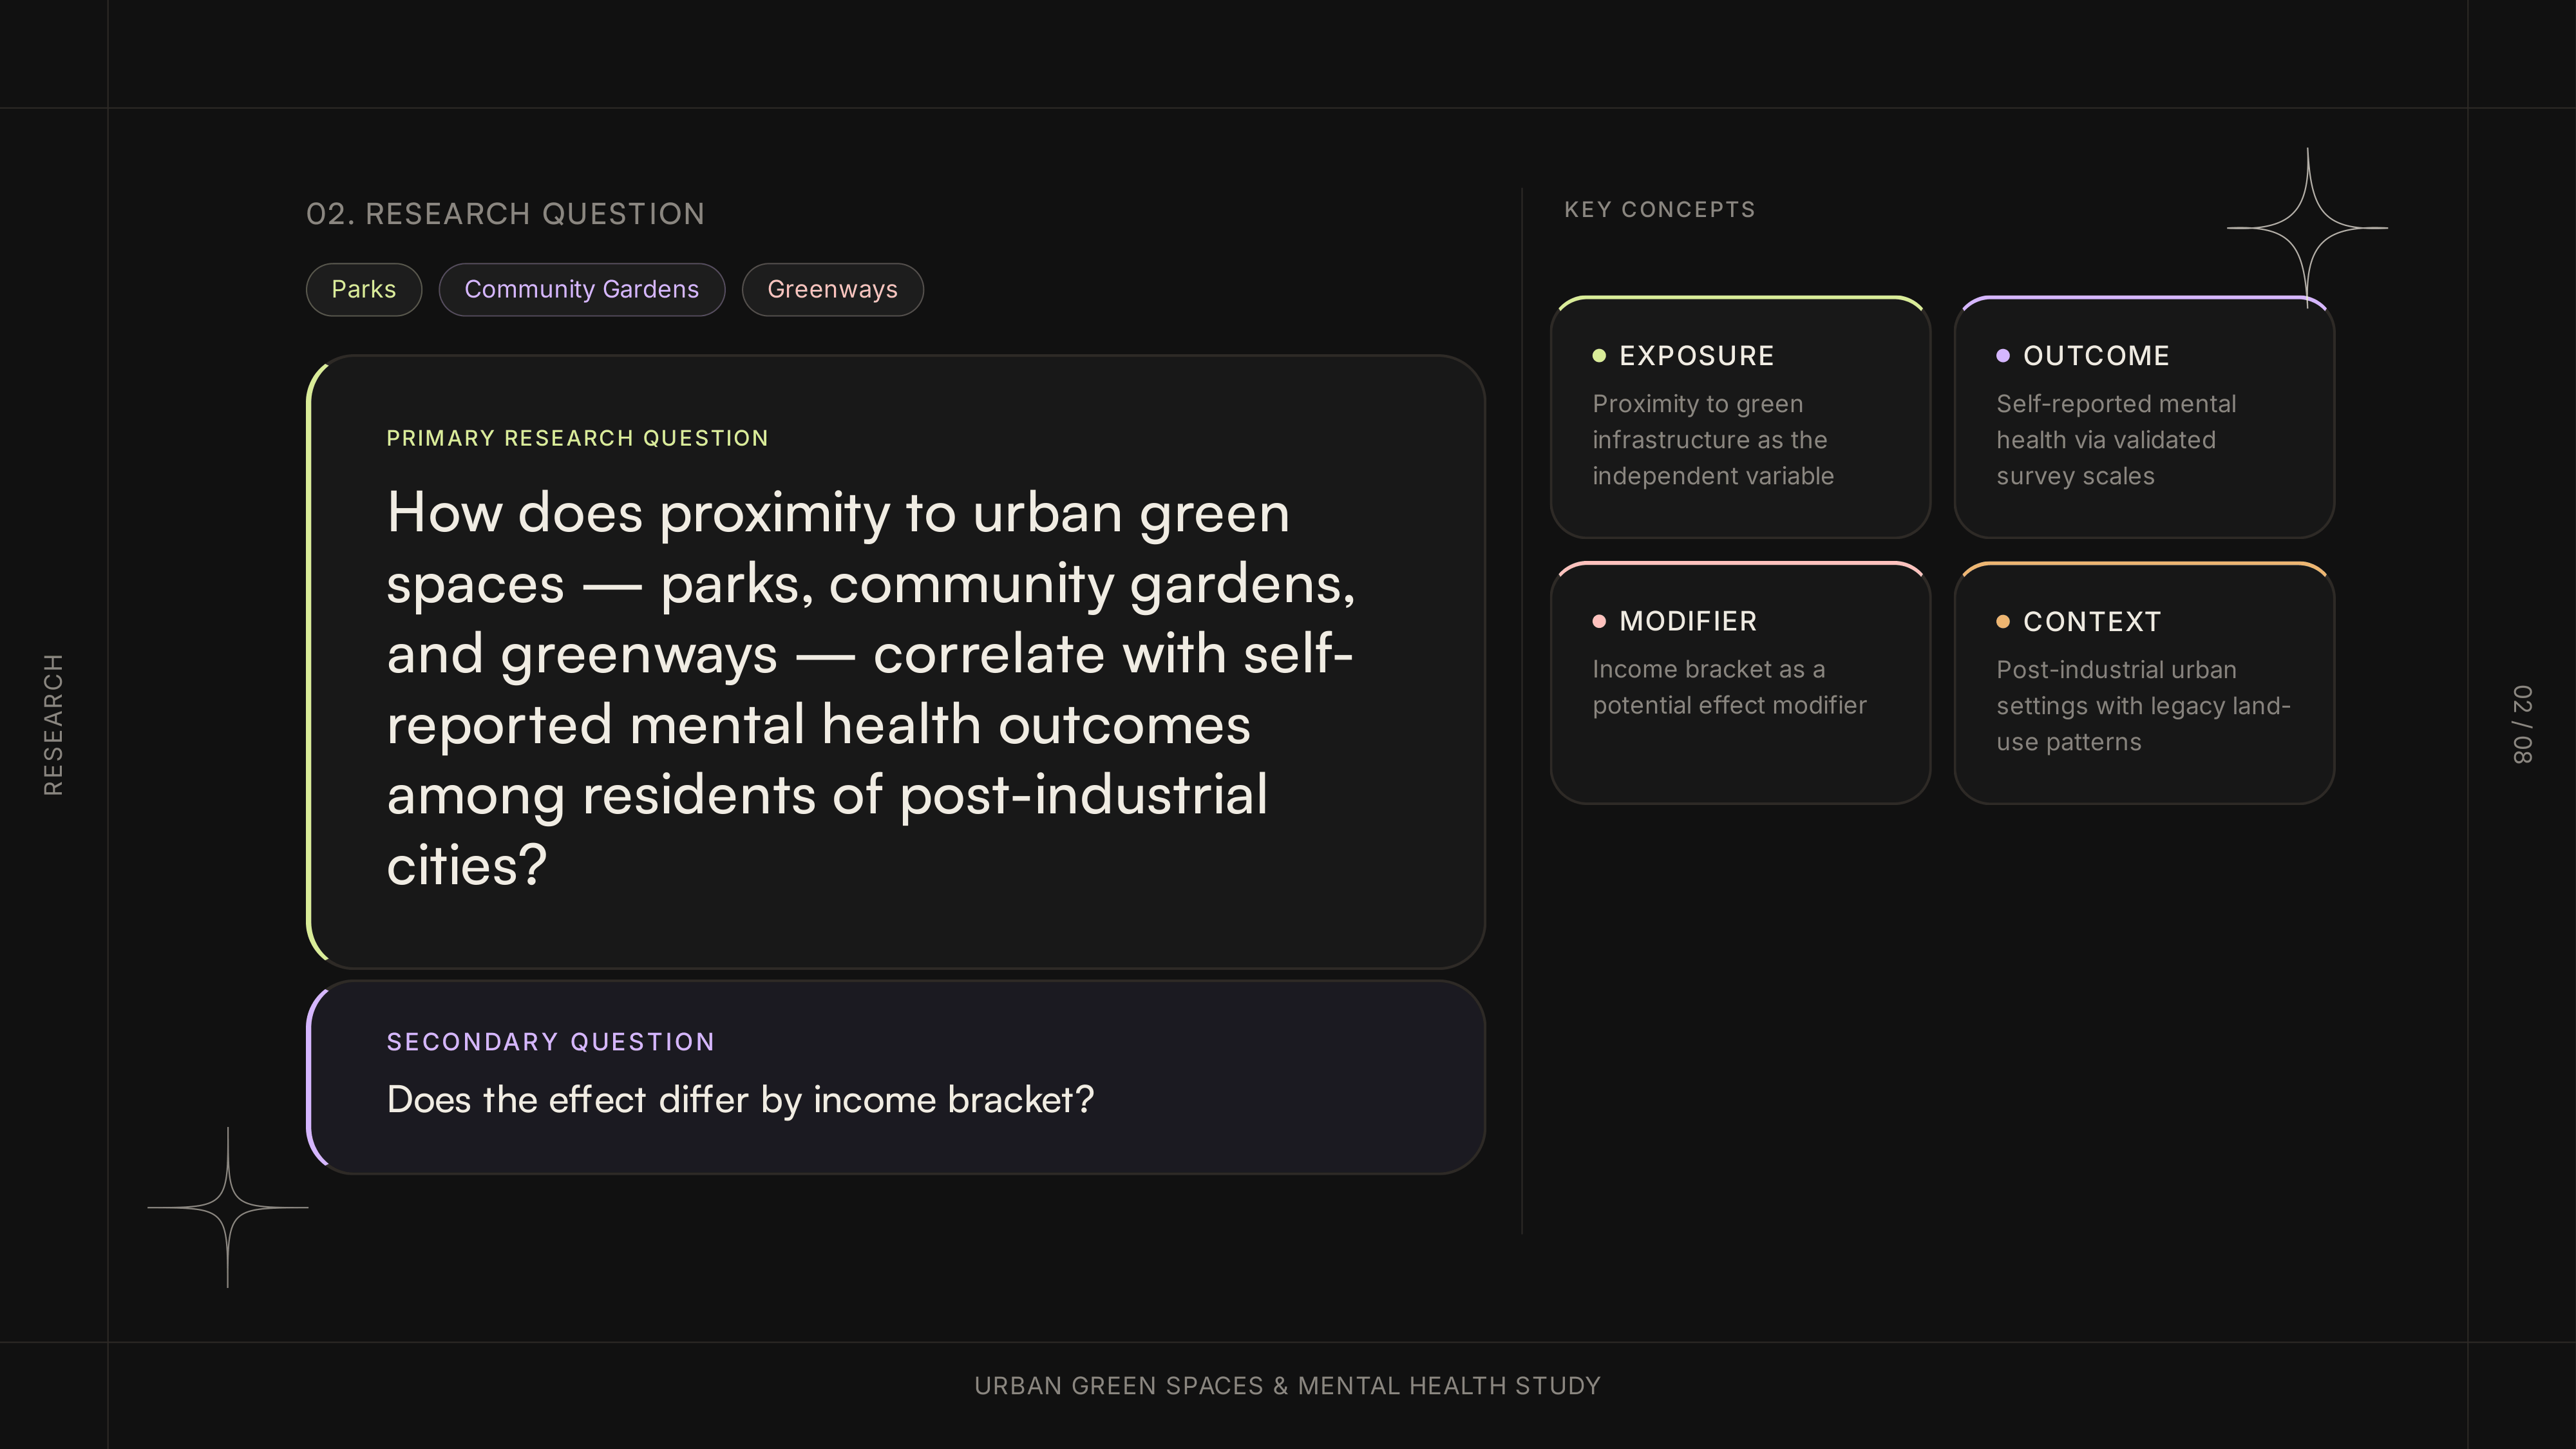Click the 02 / 08 page indicator

2522,724
